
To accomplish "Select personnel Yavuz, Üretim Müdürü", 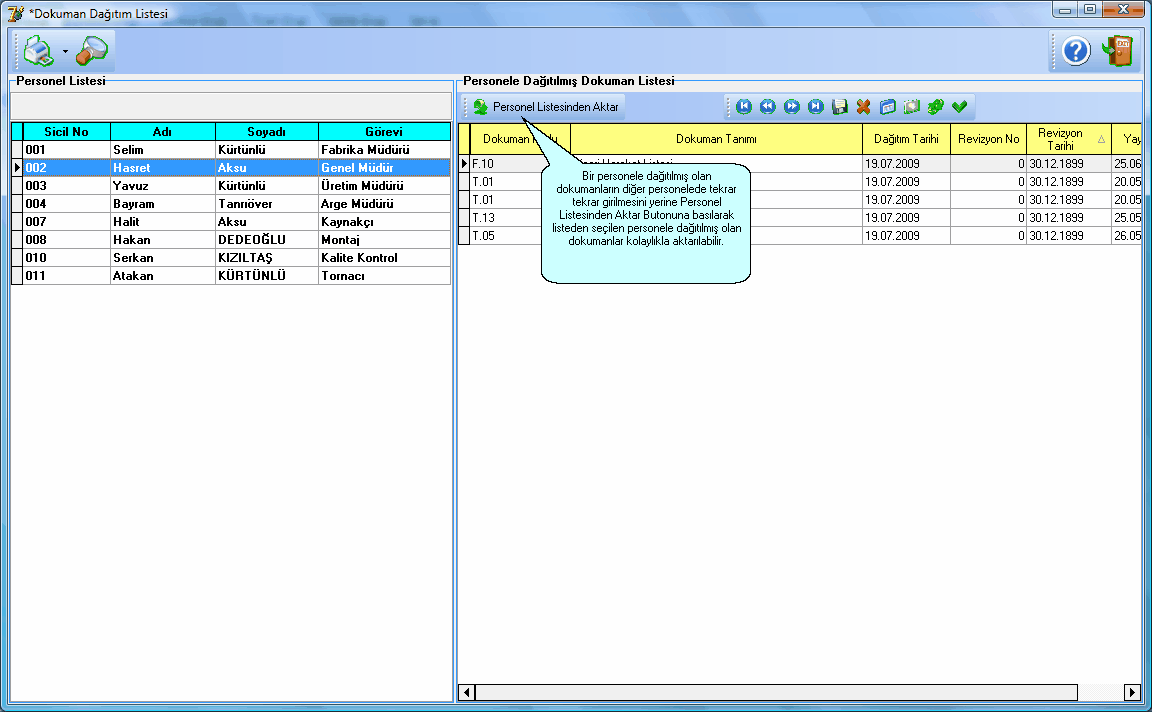I will 231,186.
